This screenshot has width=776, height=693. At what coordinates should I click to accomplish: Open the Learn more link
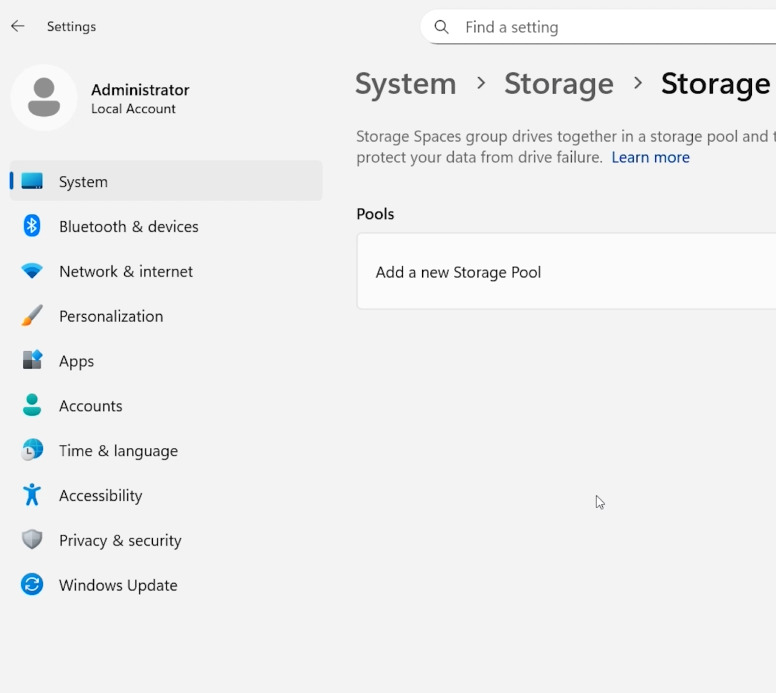point(650,157)
